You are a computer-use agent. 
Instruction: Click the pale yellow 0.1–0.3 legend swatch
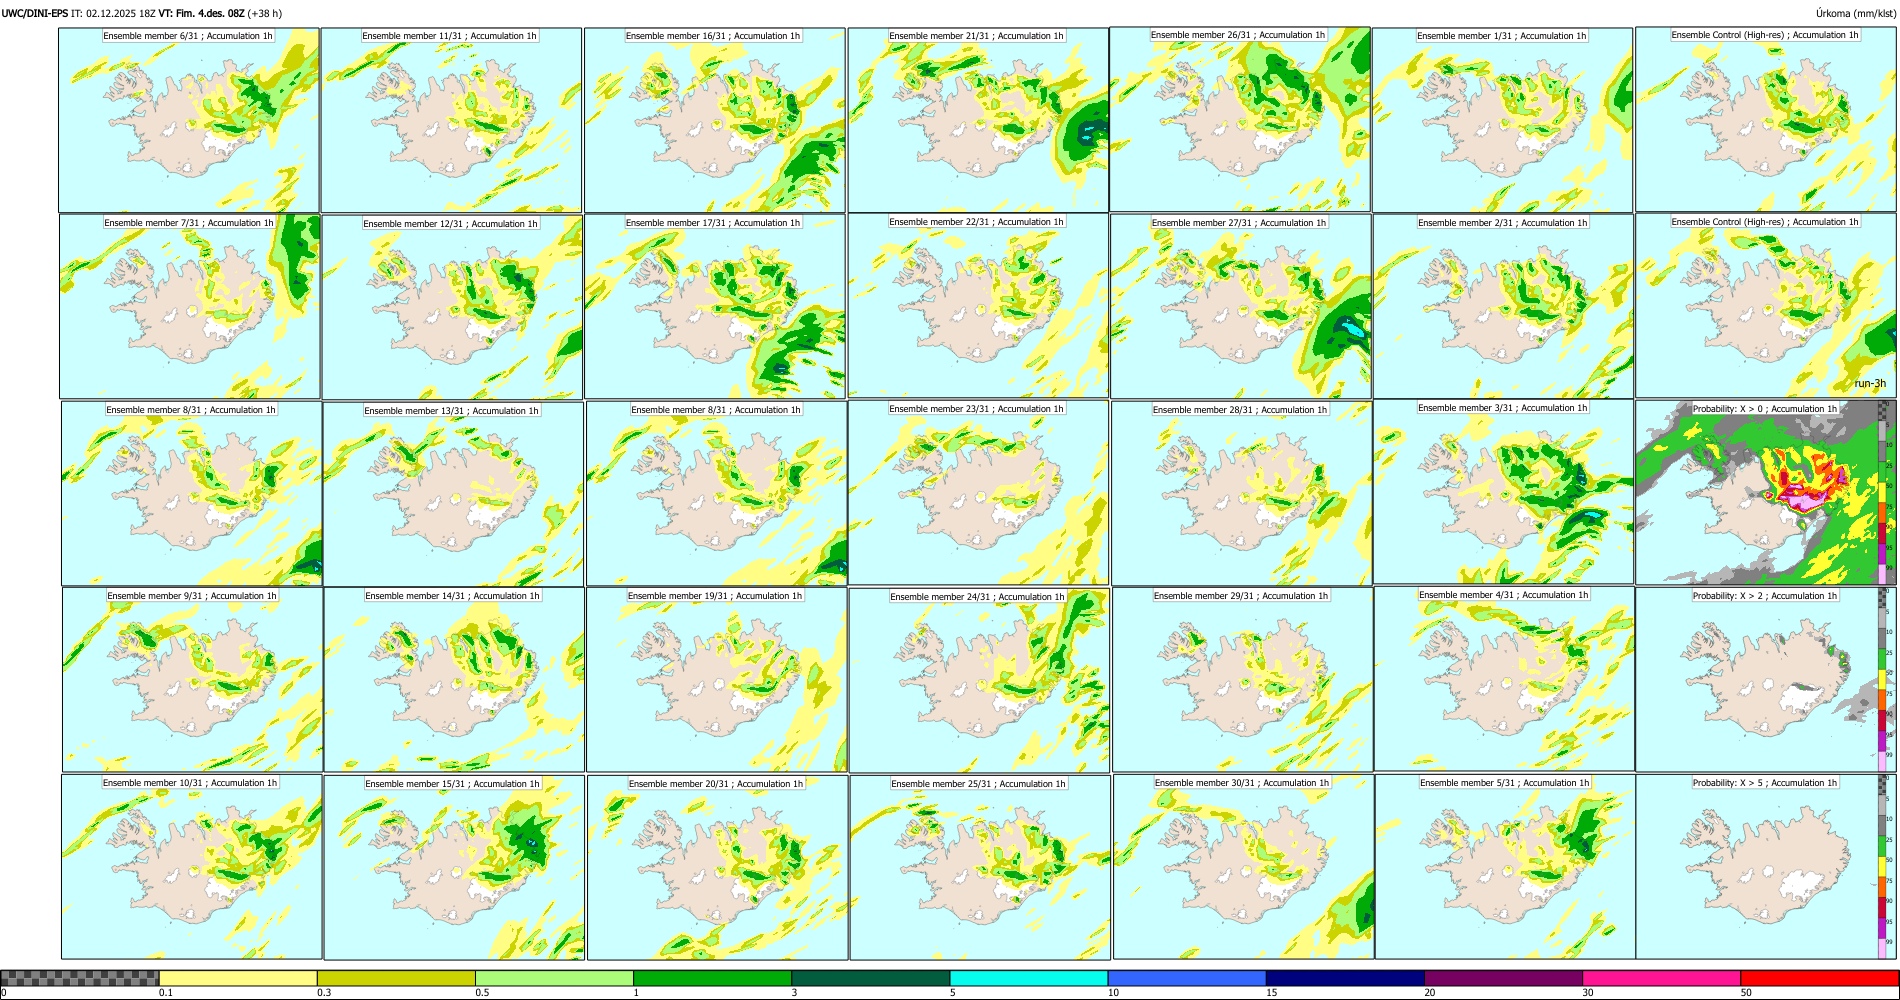point(238,978)
